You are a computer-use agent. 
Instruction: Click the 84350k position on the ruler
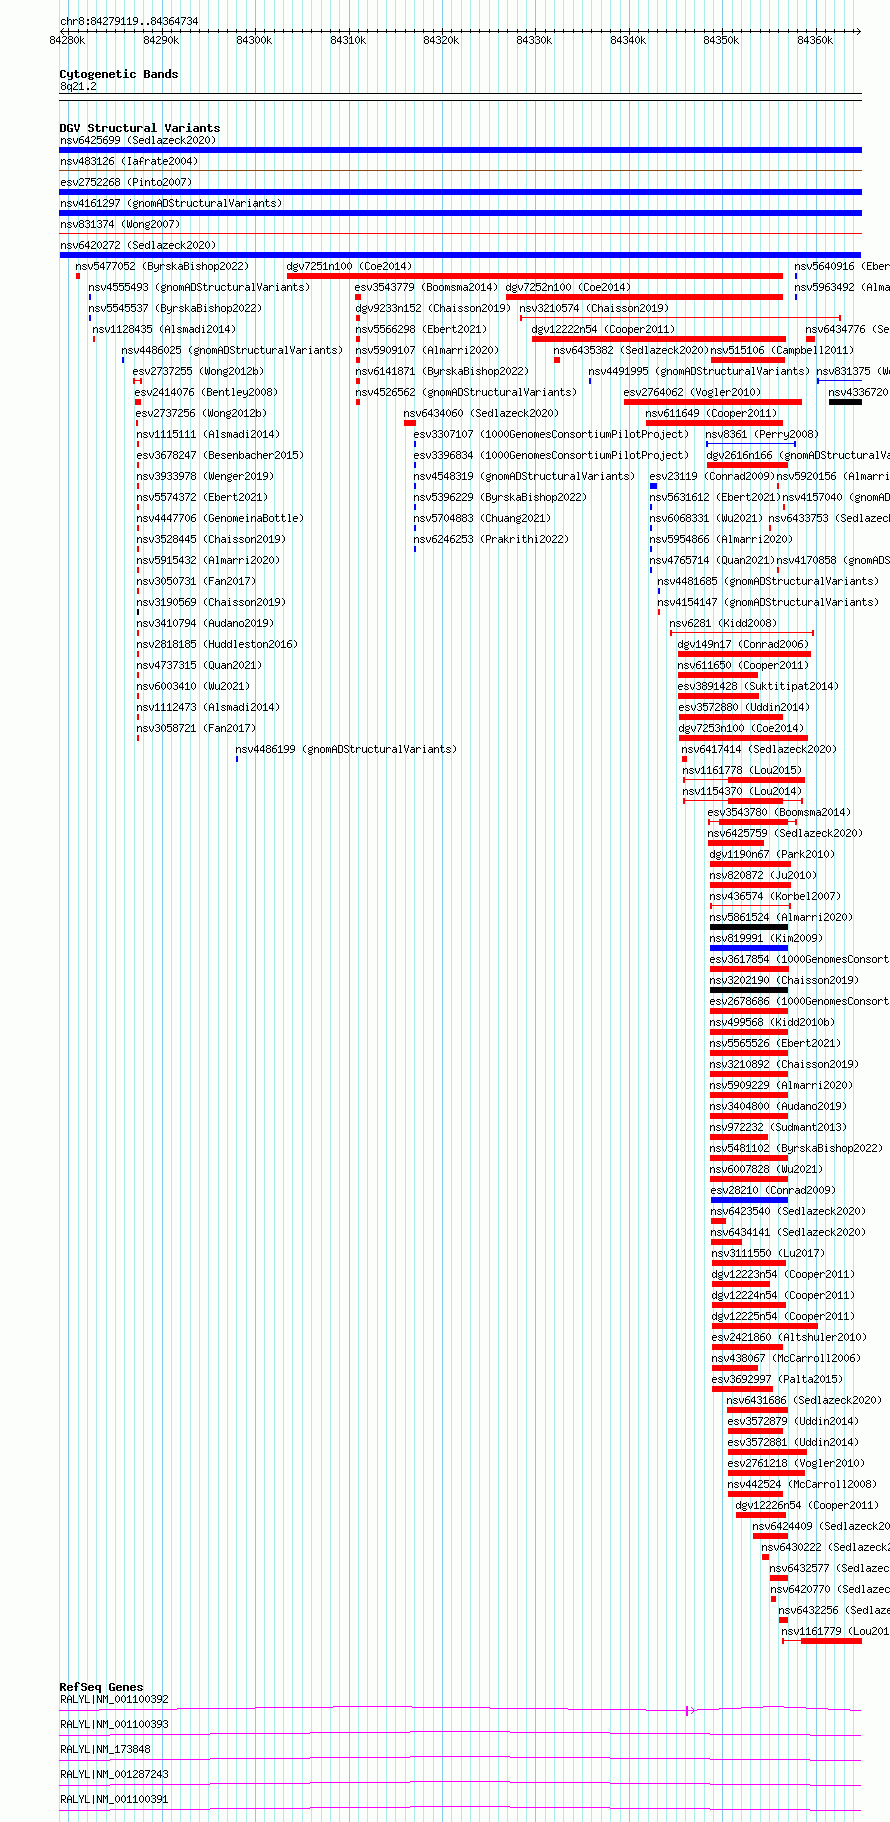(721, 40)
